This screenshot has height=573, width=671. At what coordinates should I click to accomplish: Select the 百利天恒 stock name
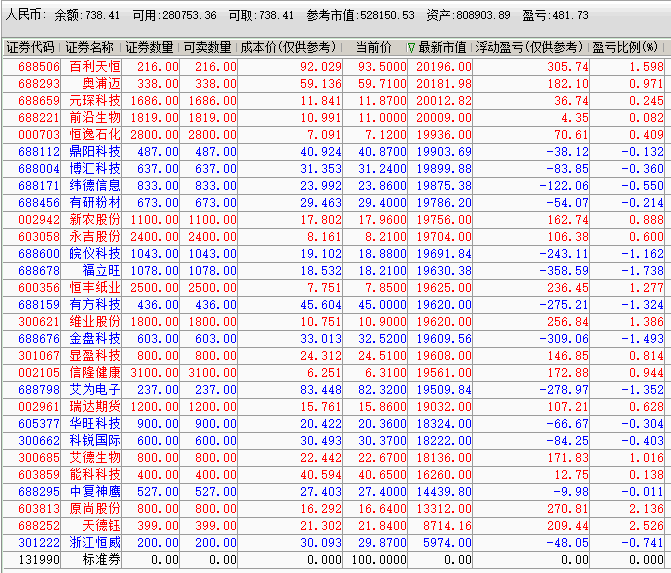[x=95, y=66]
